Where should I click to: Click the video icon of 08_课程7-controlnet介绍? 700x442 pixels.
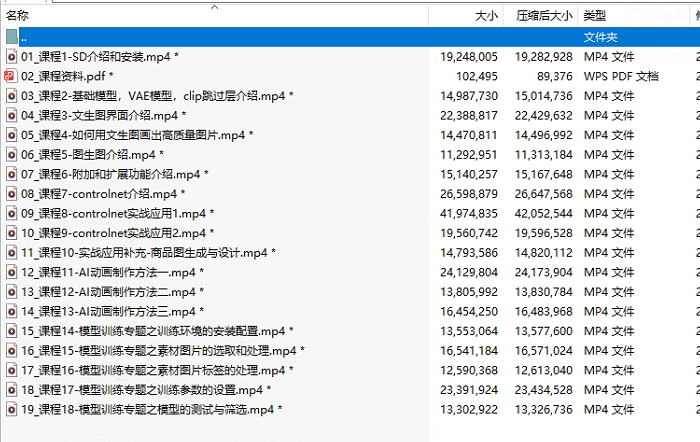click(x=11, y=194)
